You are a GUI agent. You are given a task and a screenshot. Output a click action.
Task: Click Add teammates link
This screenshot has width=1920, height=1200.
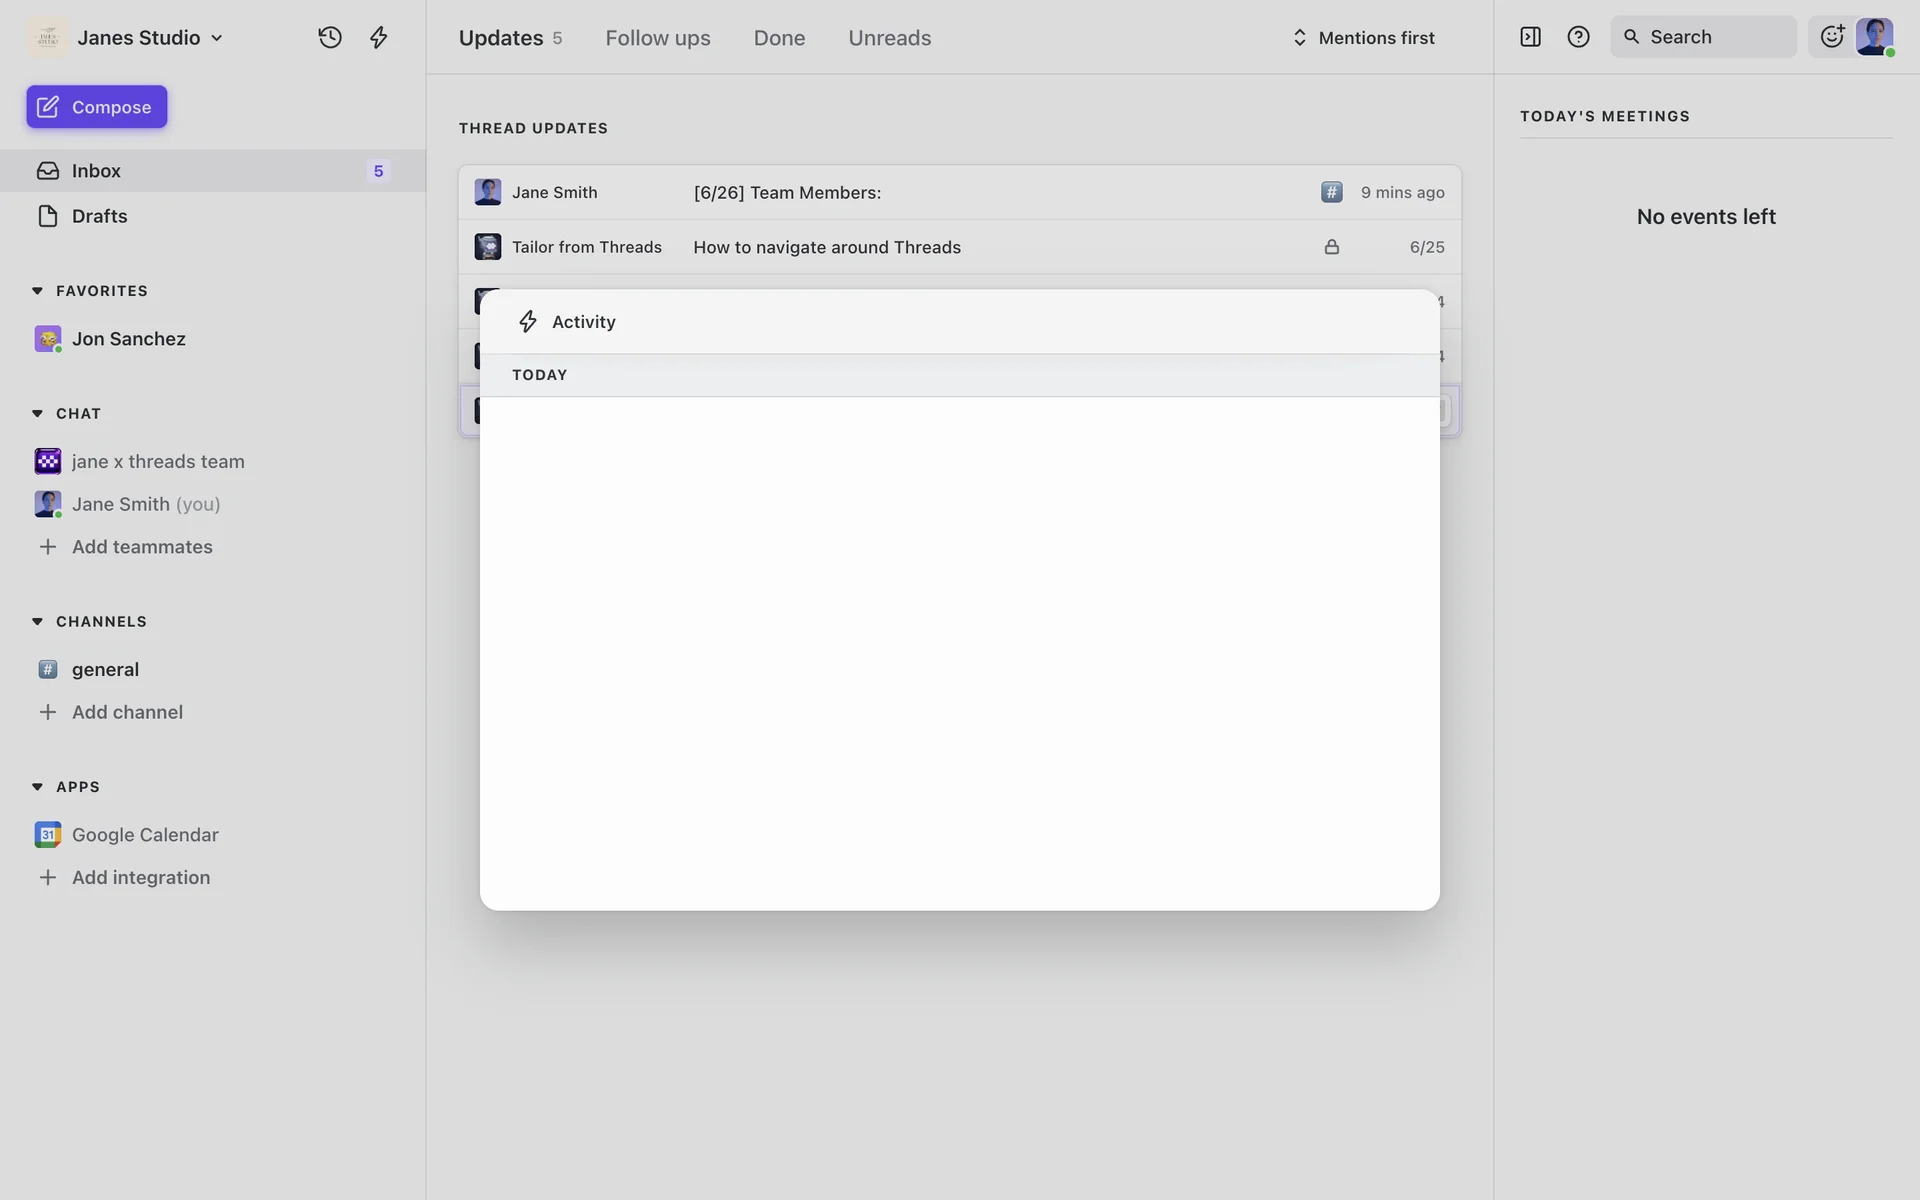coord(142,547)
